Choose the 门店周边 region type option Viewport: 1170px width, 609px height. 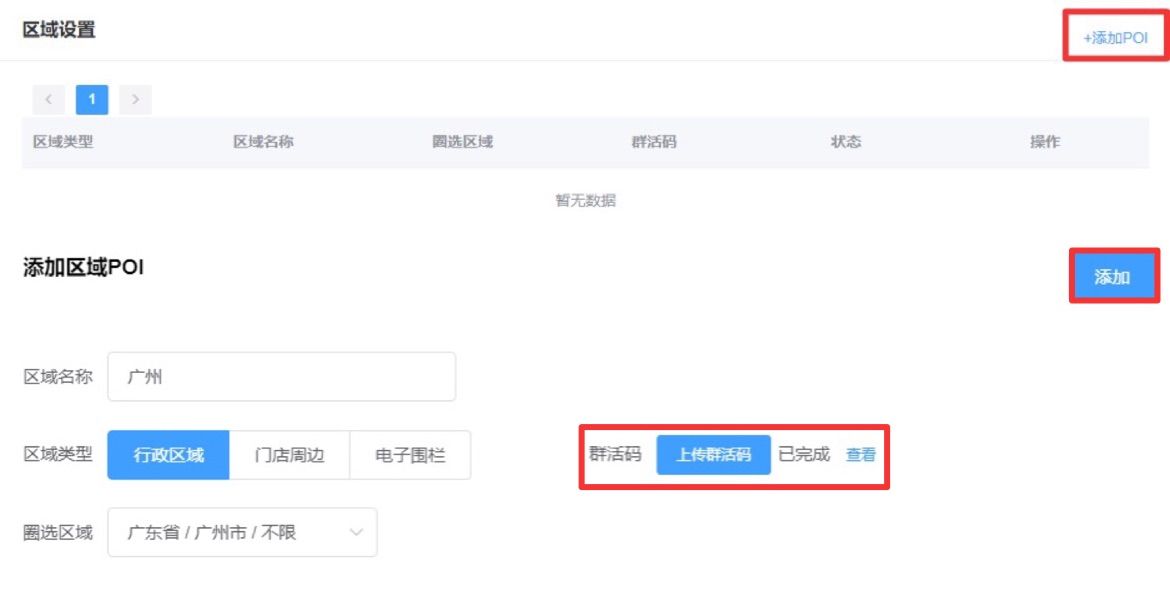click(290, 455)
